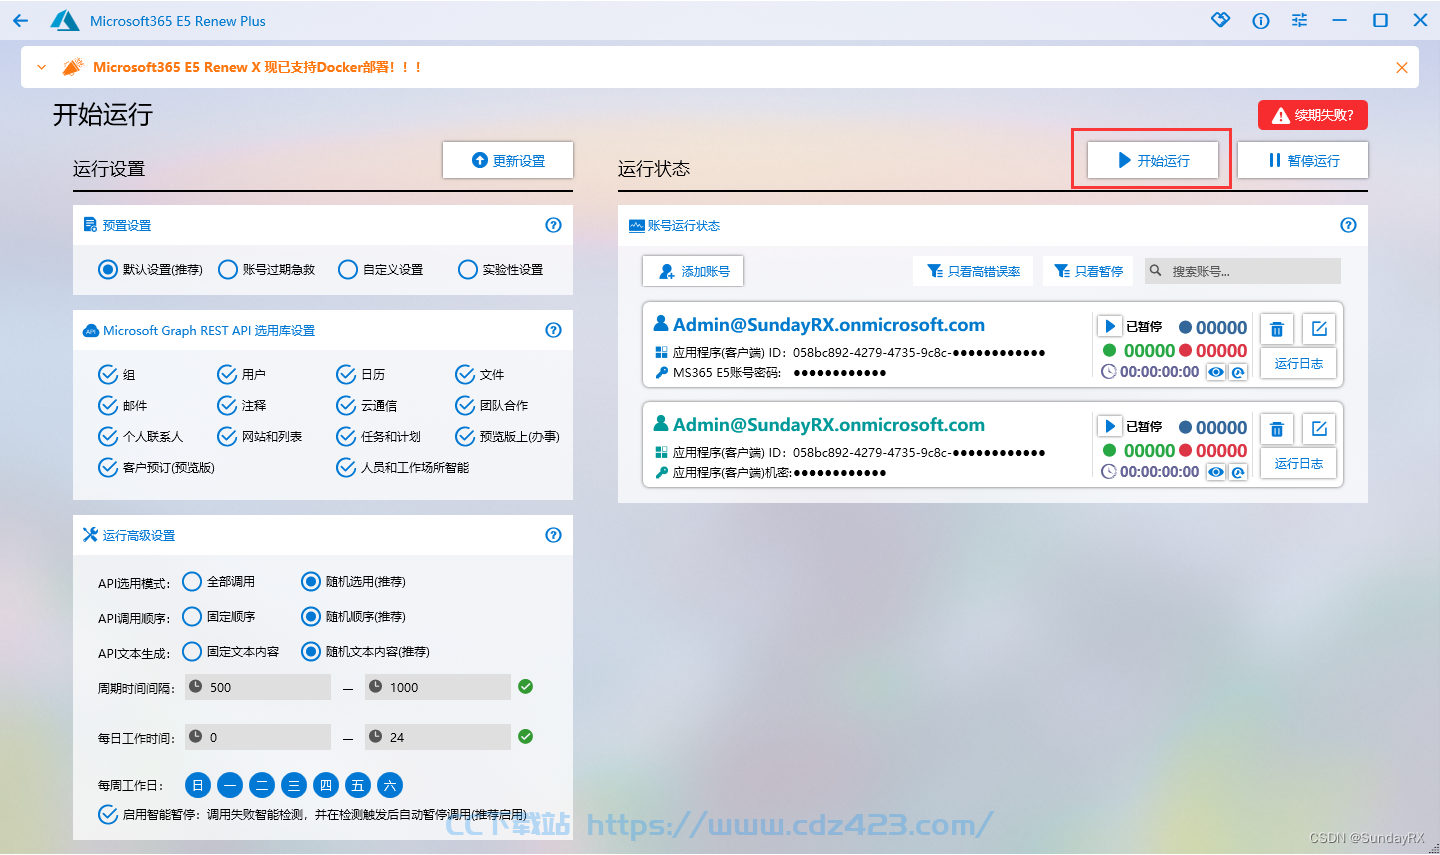Image resolution: width=1440 pixels, height=855 pixels.
Task: Open help for 预置设置 section
Action: tap(553, 225)
